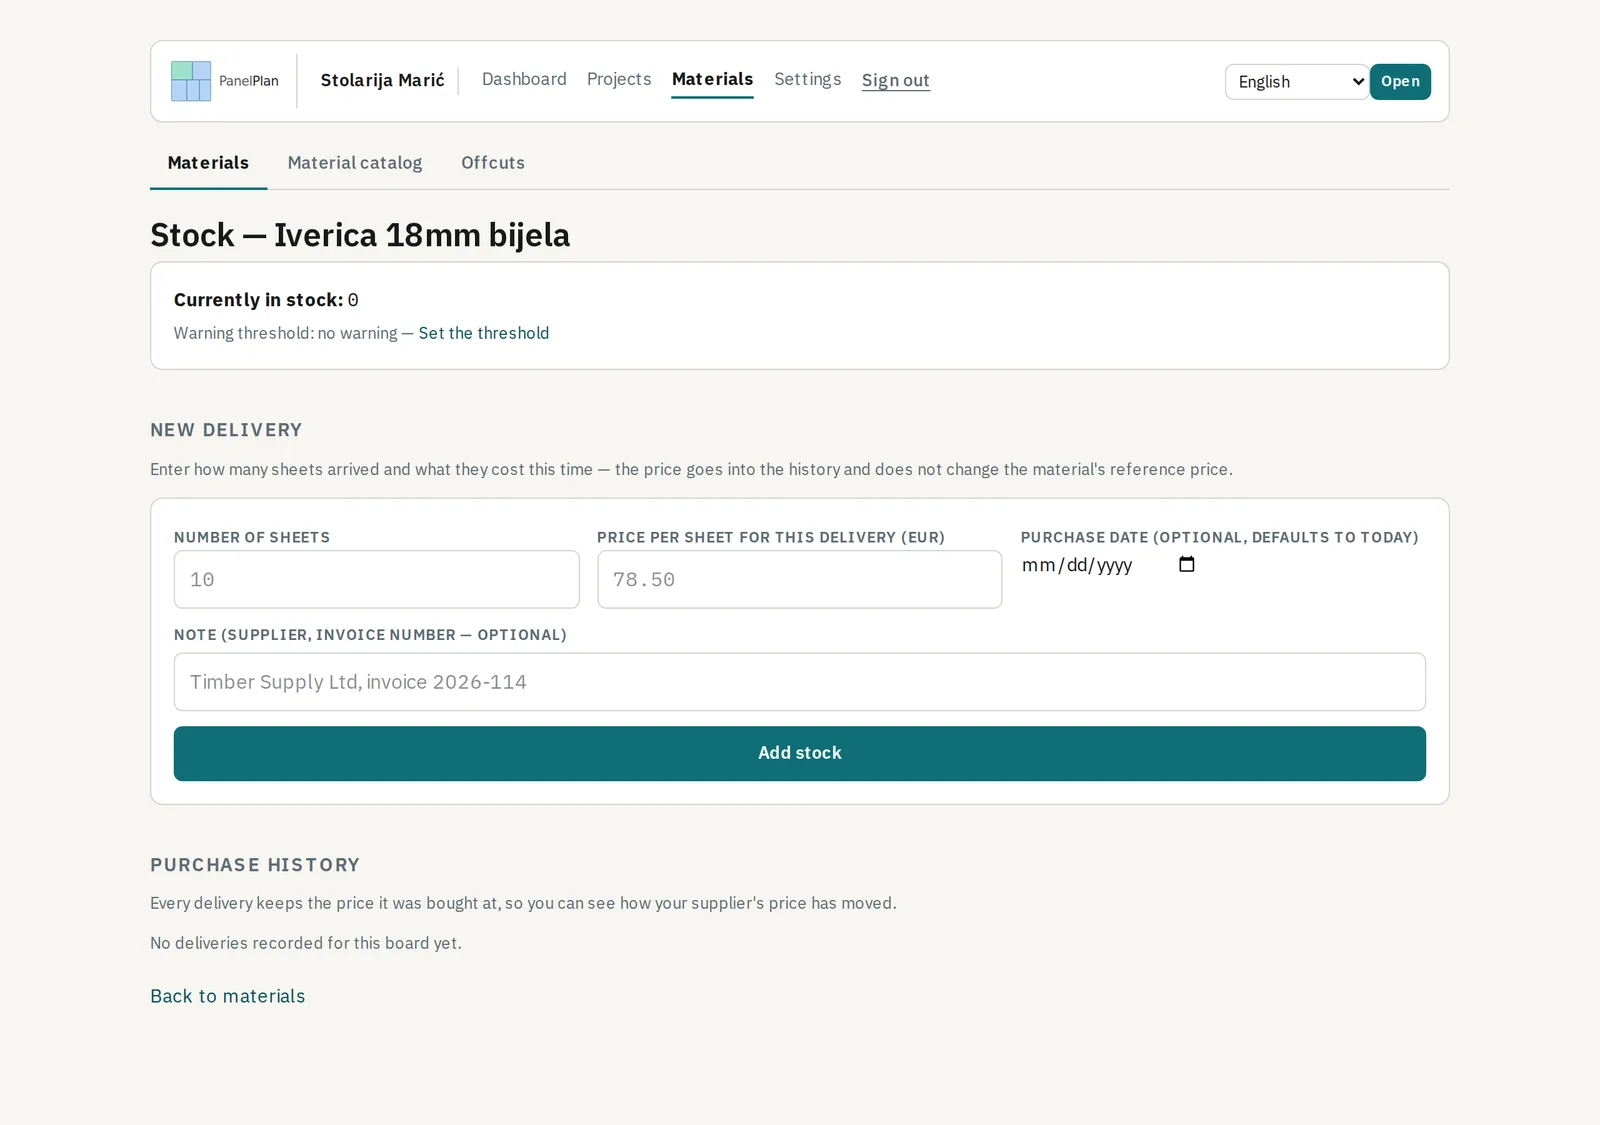
Task: Select Materials in the top navigation bar
Action: [x=712, y=79]
